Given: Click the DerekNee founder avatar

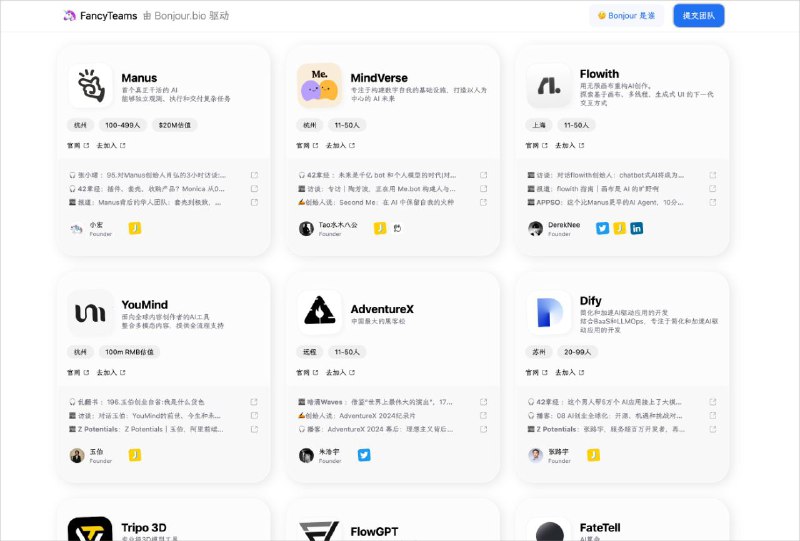Looking at the screenshot, I should pyautogui.click(x=535, y=229).
